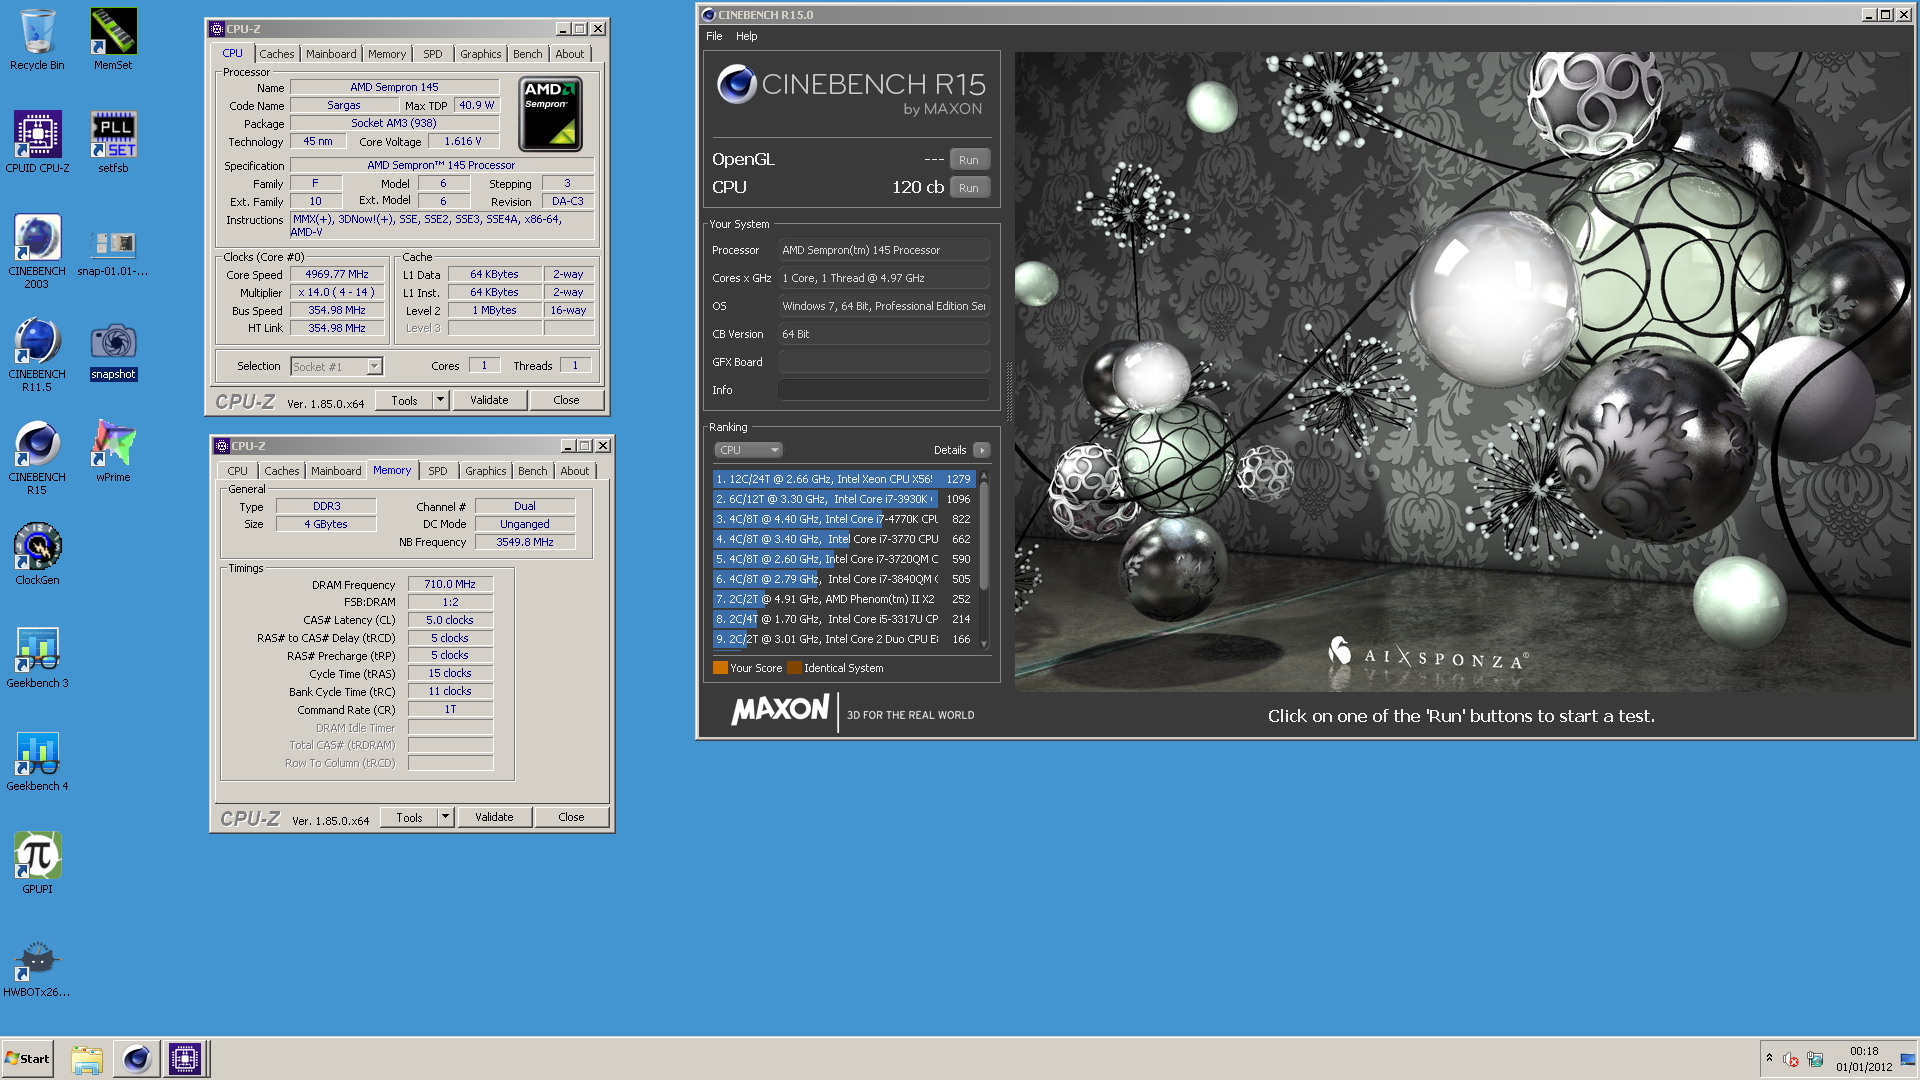Open the CINEBENCH R15 desktop icon

(37, 458)
